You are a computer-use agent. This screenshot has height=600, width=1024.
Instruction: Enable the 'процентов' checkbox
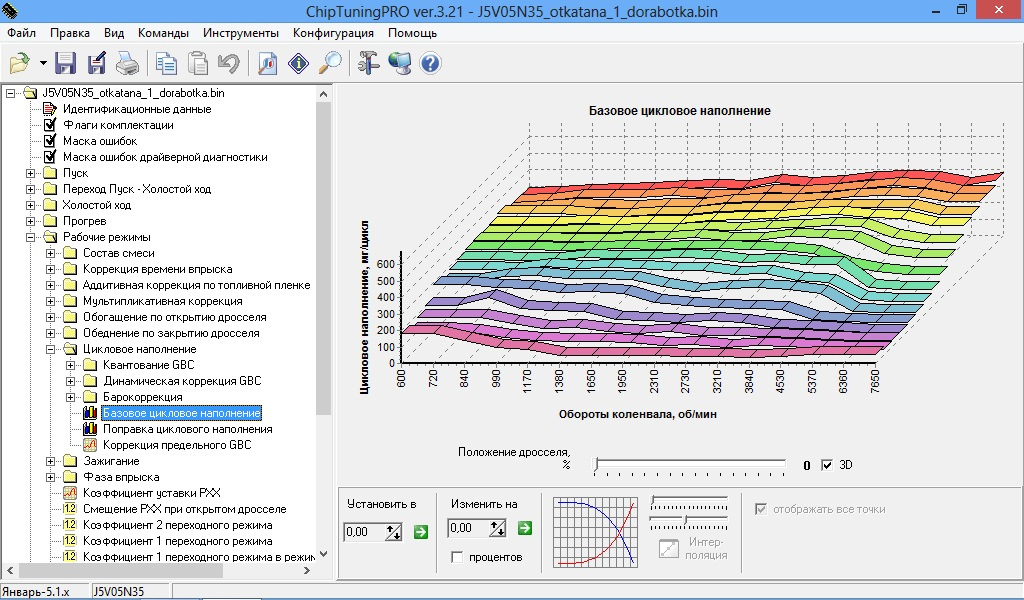pos(457,557)
